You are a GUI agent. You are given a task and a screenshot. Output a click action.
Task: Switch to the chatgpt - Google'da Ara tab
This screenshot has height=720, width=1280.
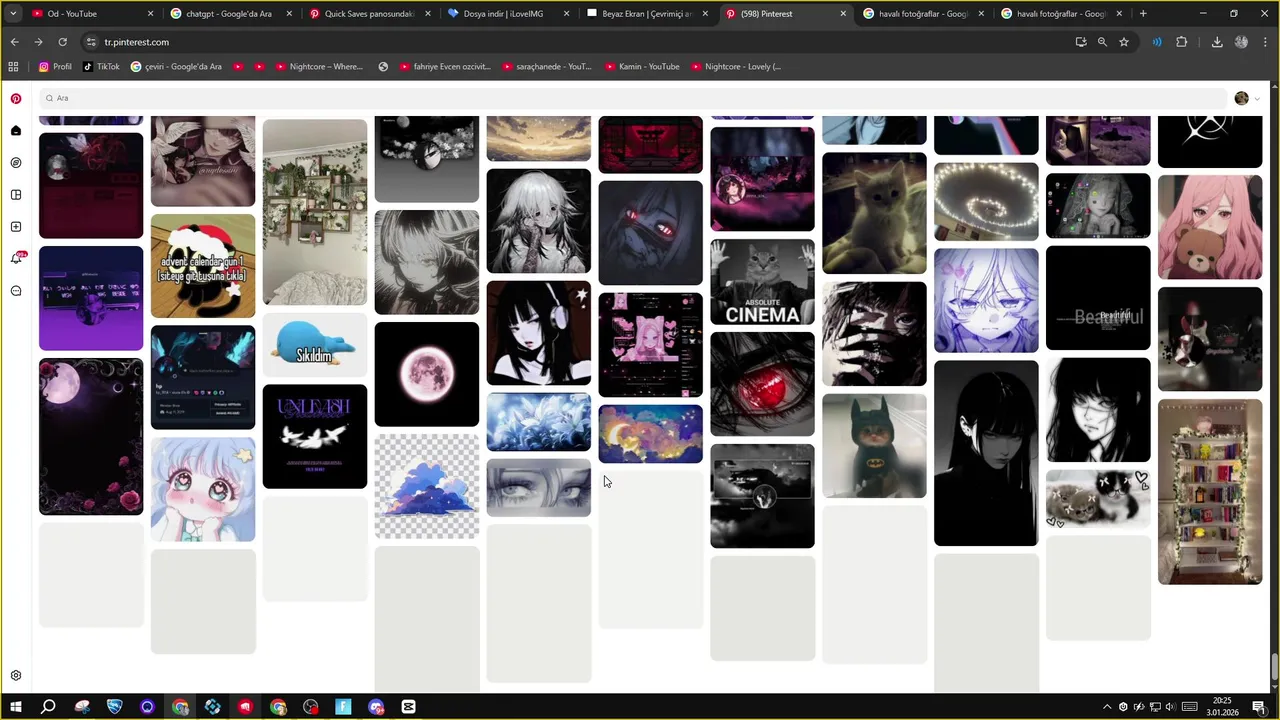tap(230, 14)
